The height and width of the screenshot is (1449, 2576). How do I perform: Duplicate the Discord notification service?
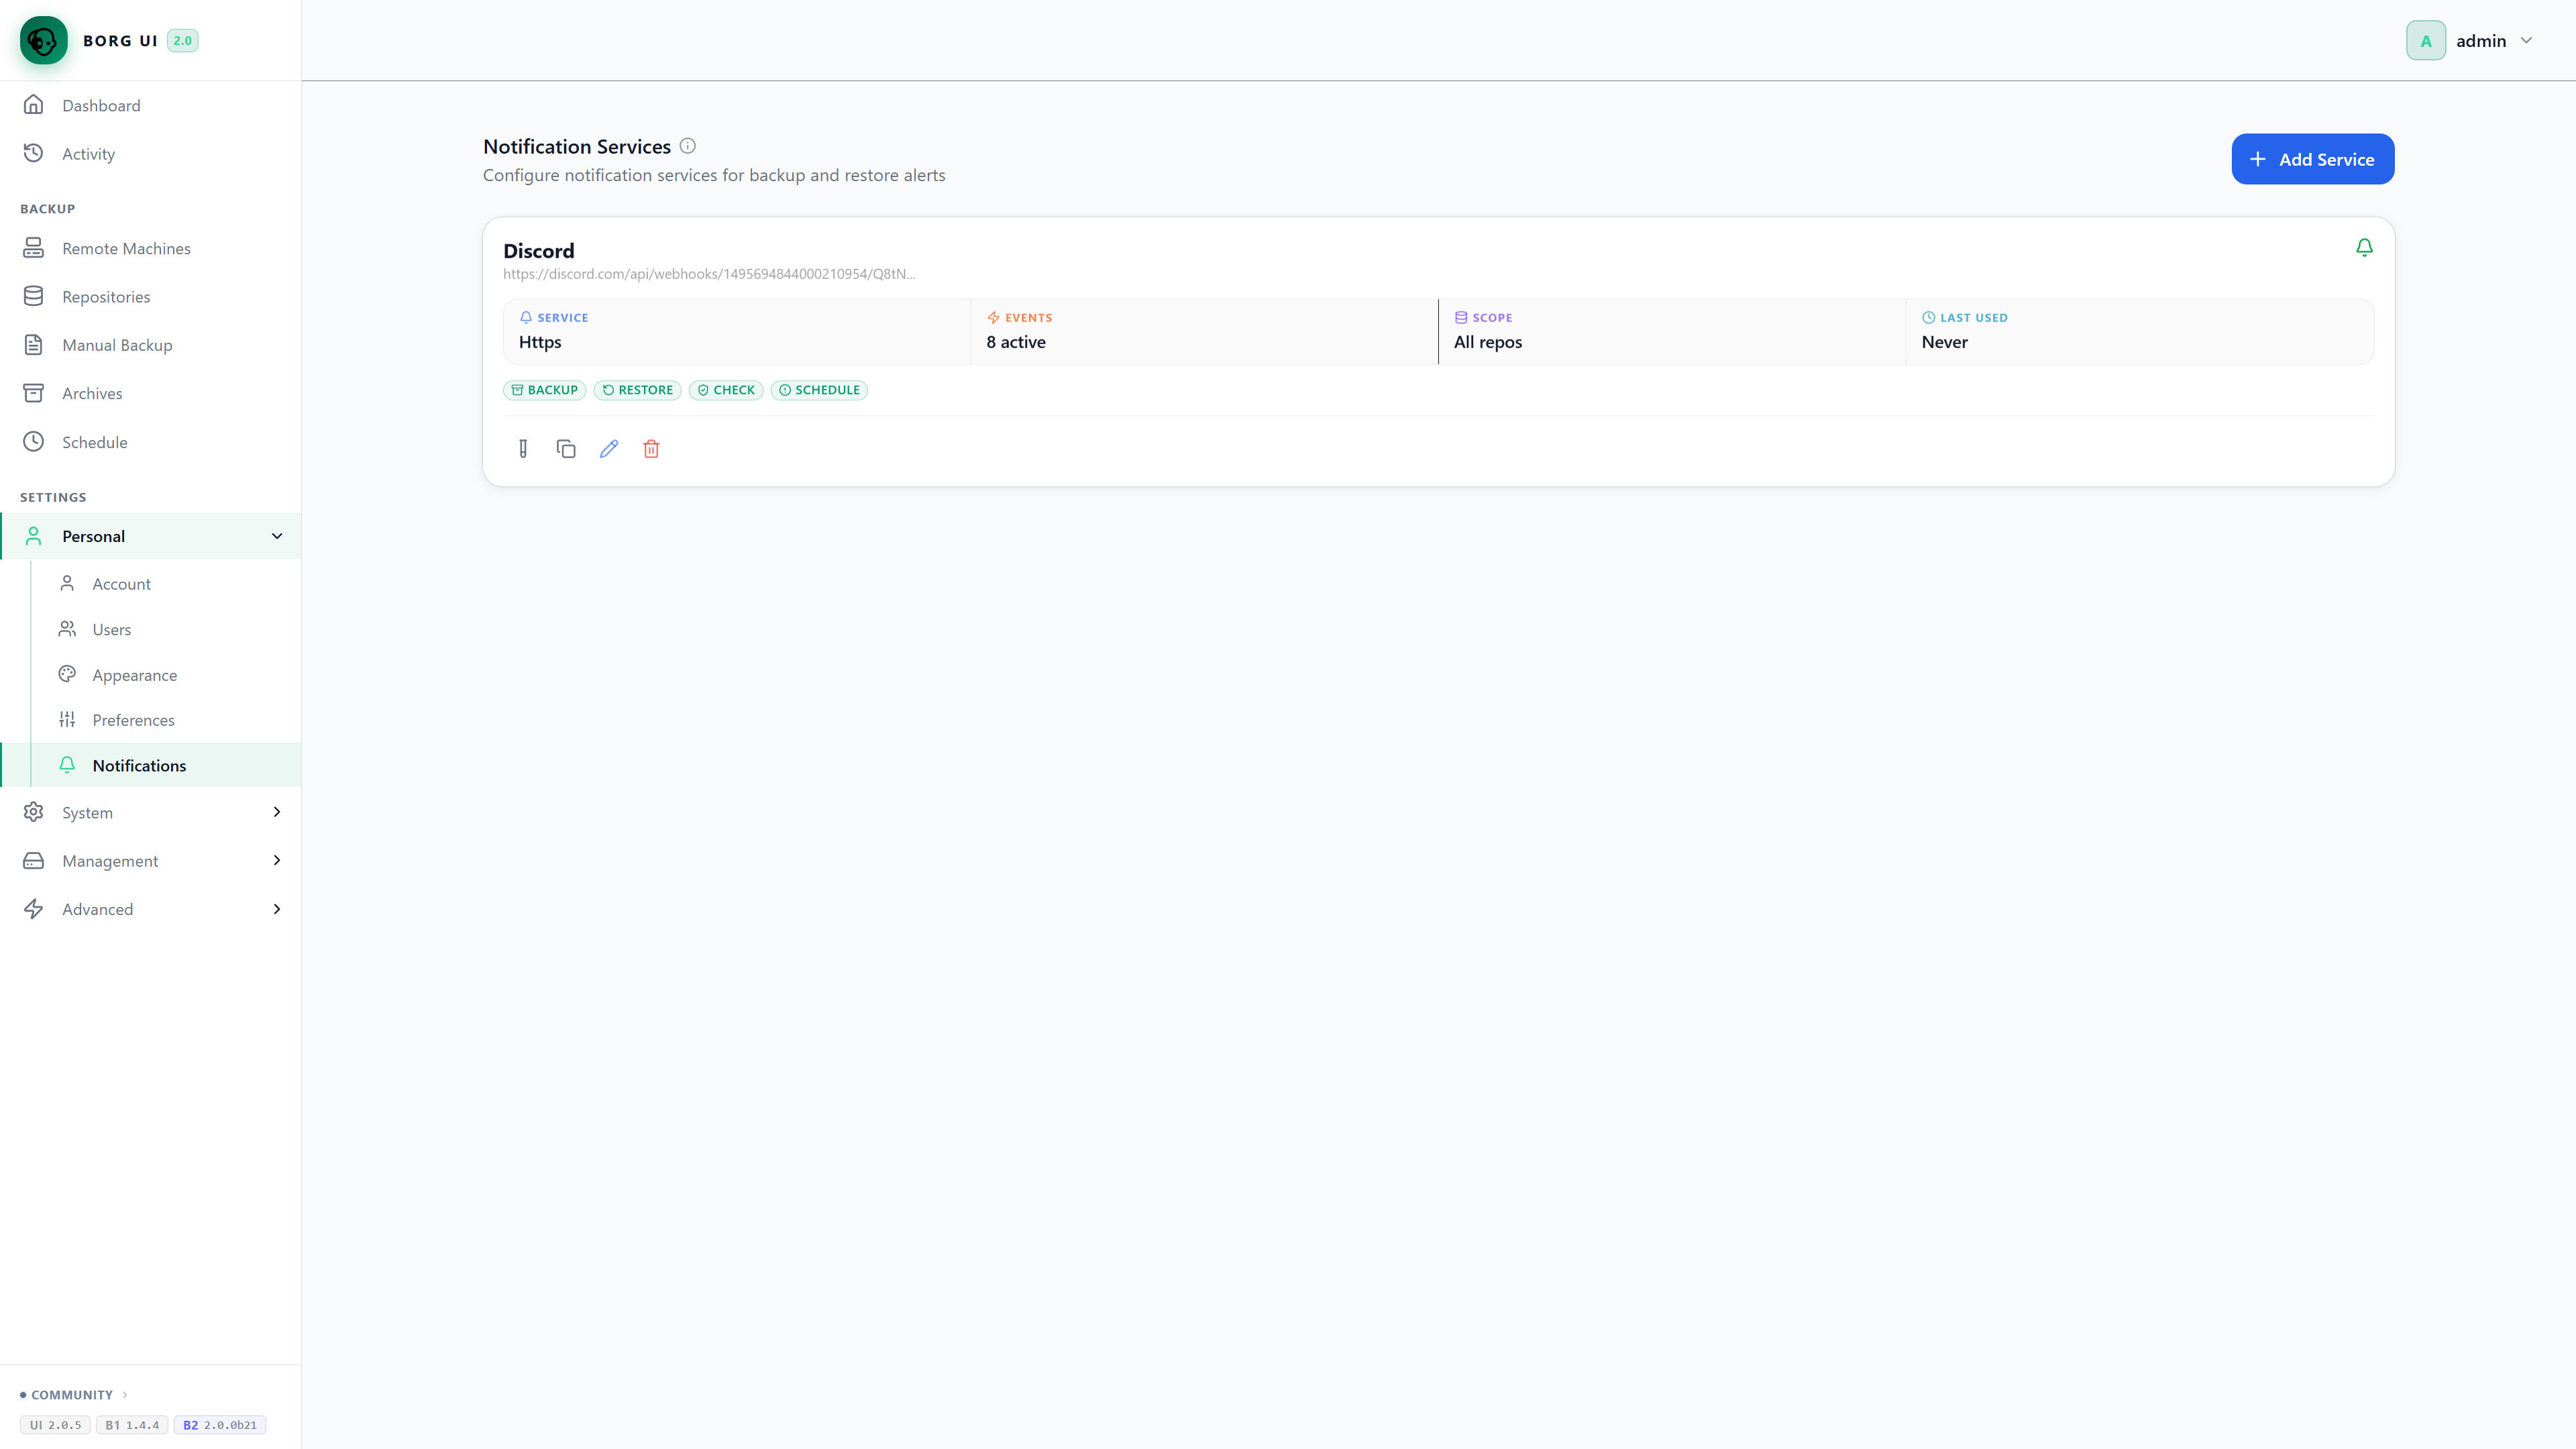click(x=566, y=449)
